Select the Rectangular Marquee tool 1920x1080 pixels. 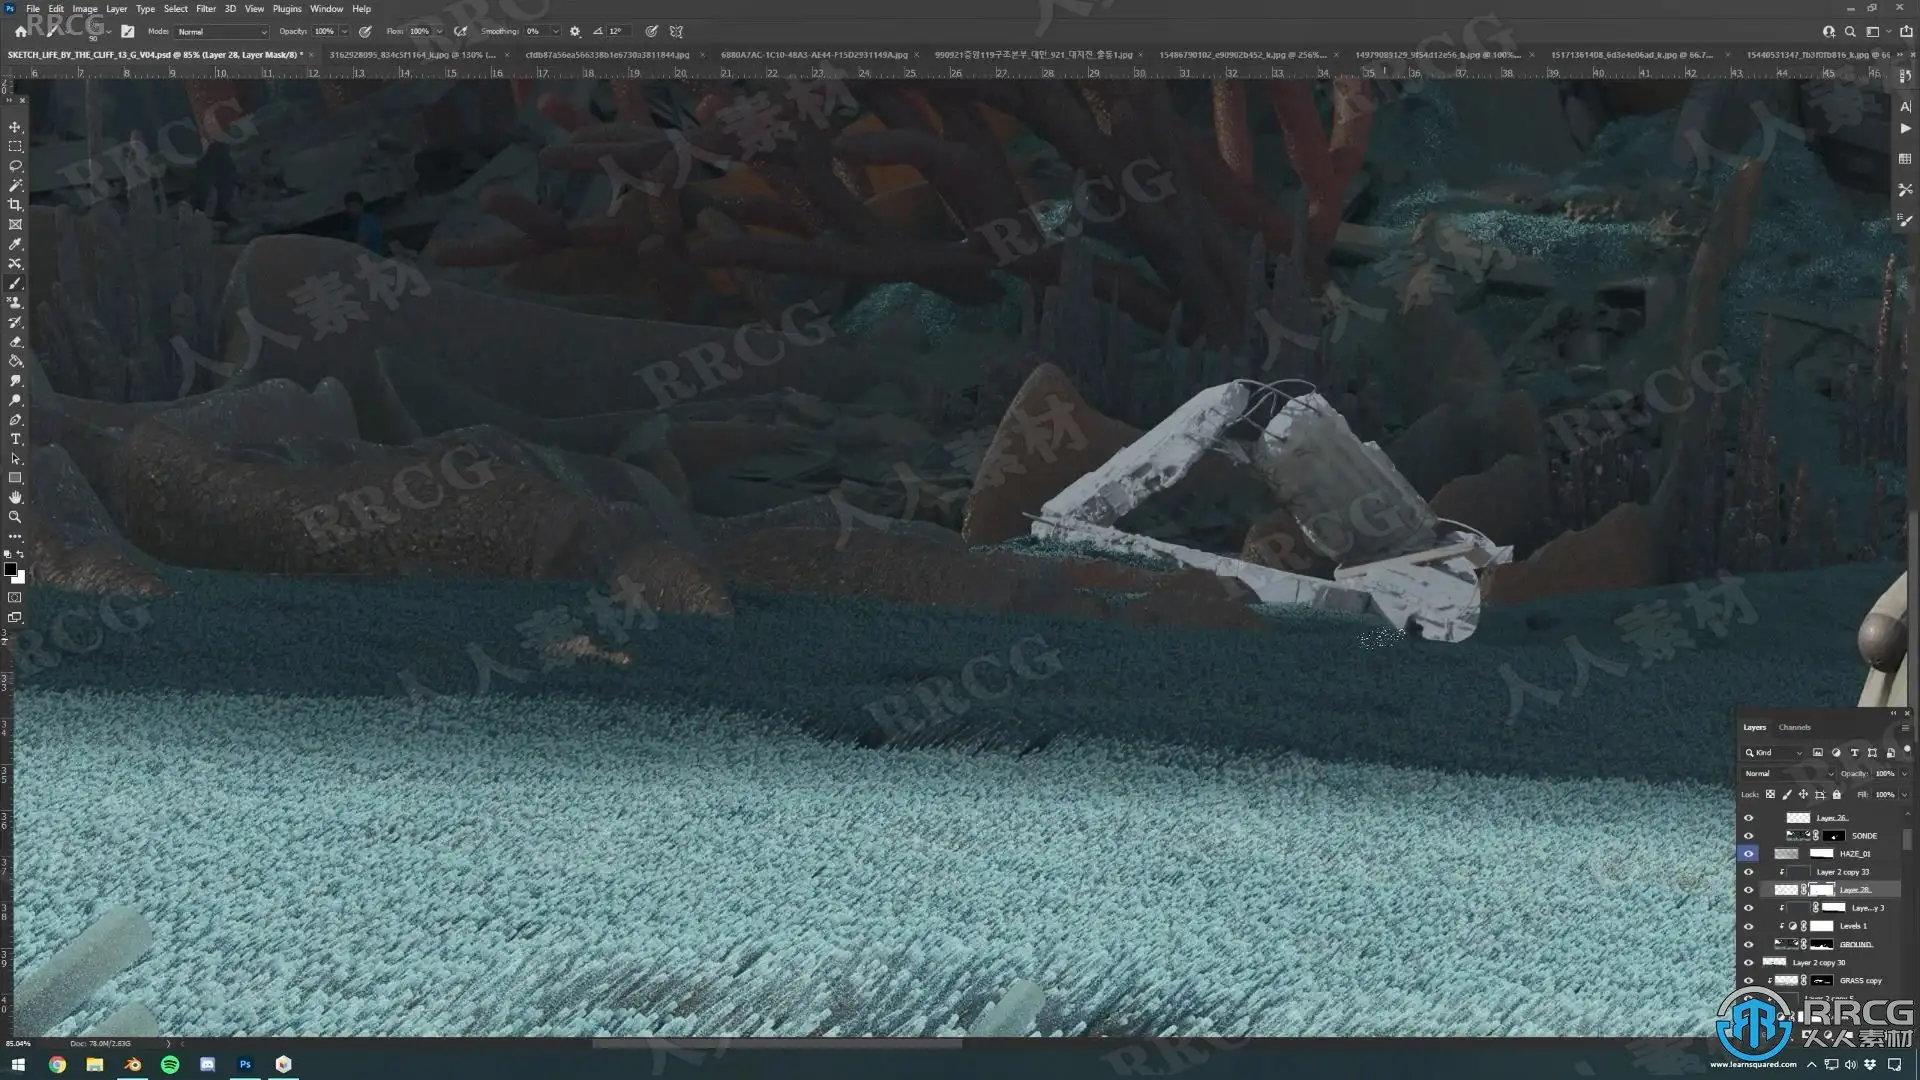coord(15,146)
